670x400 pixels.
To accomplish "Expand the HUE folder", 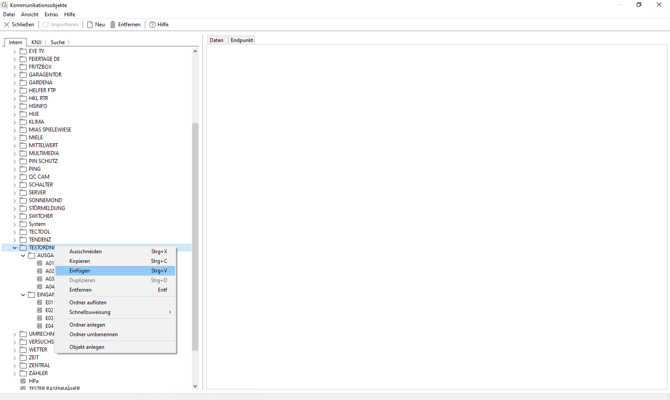I will pyautogui.click(x=15, y=114).
